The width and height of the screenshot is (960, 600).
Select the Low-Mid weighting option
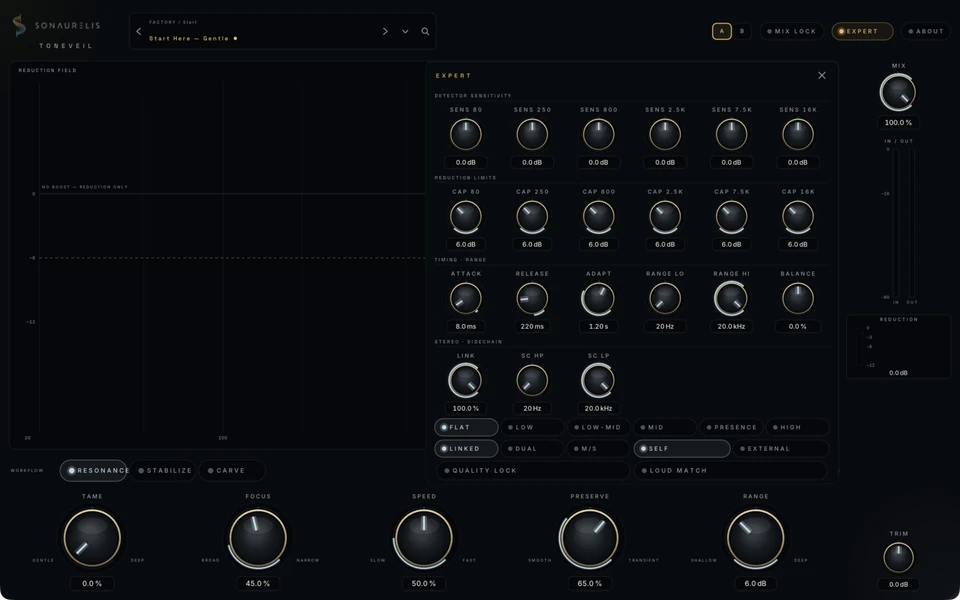click(x=599, y=427)
